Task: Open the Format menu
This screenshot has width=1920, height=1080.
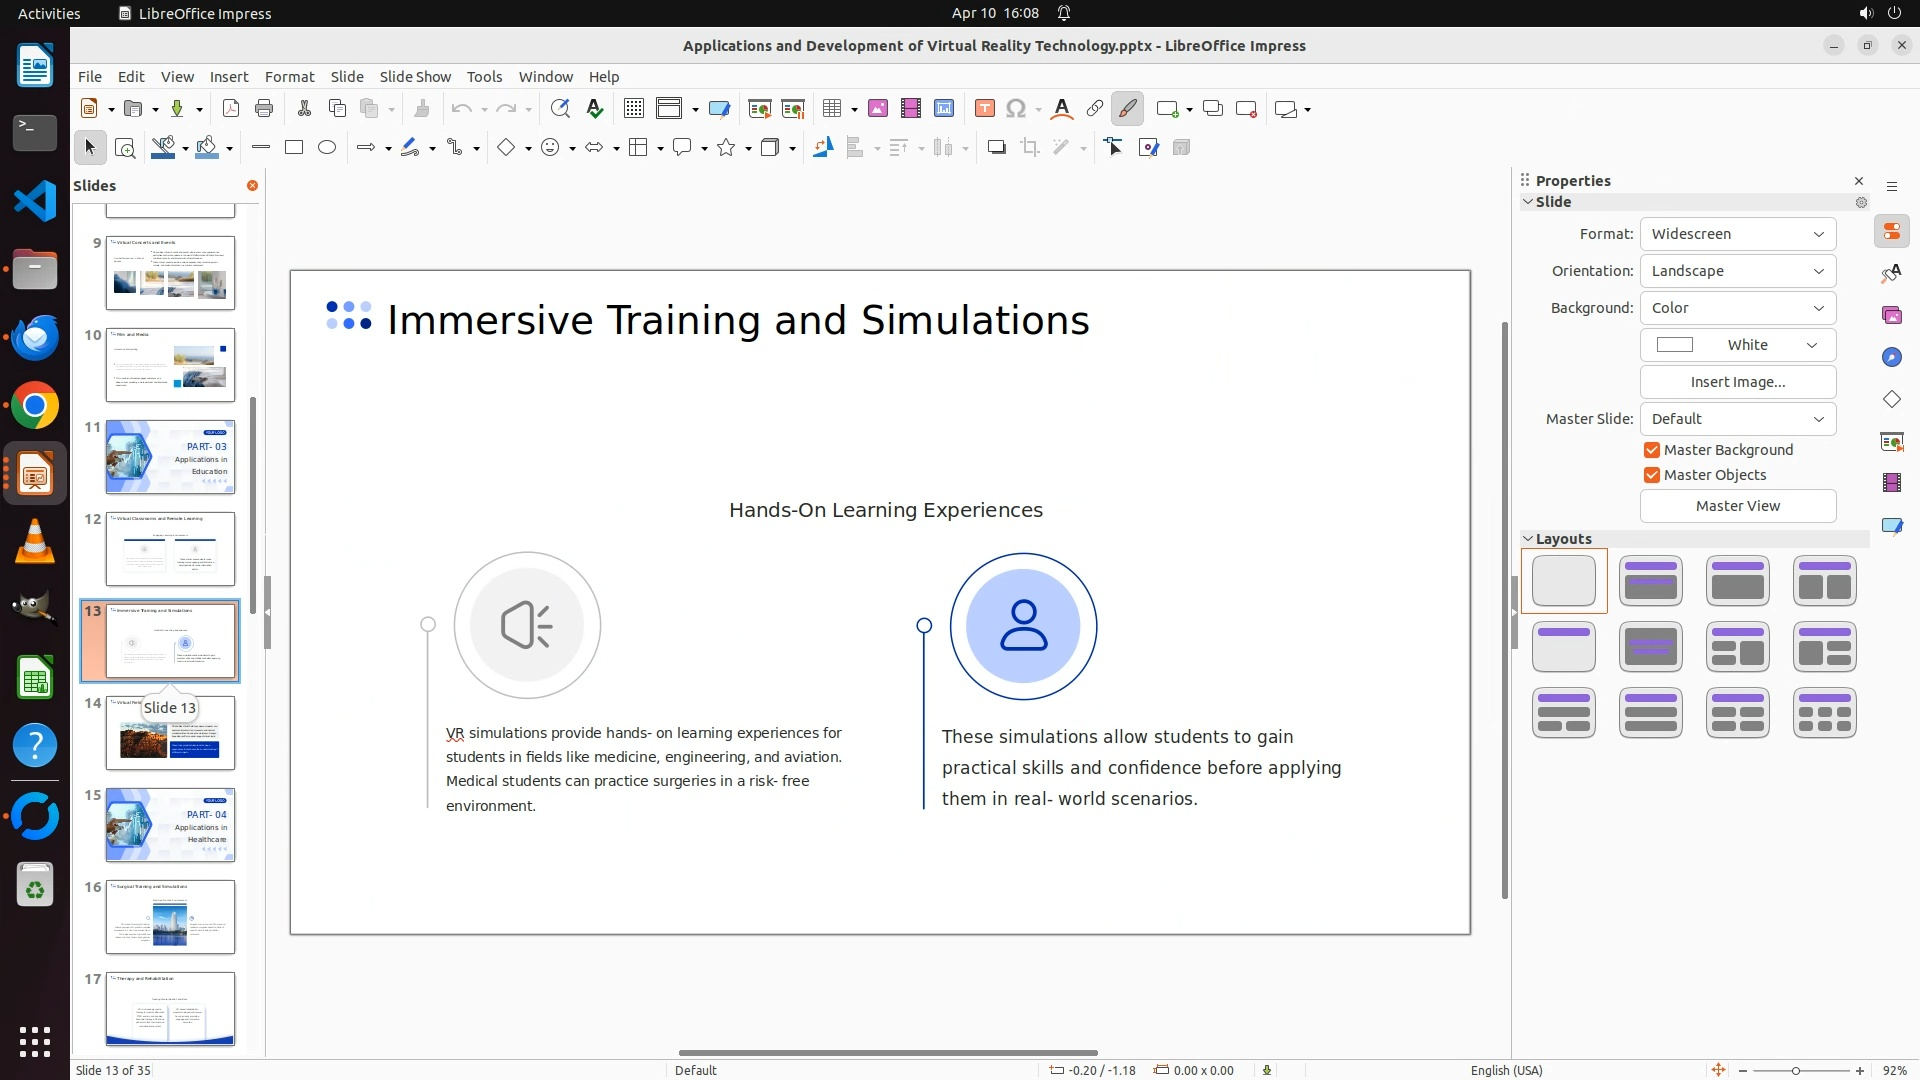Action: (x=289, y=77)
